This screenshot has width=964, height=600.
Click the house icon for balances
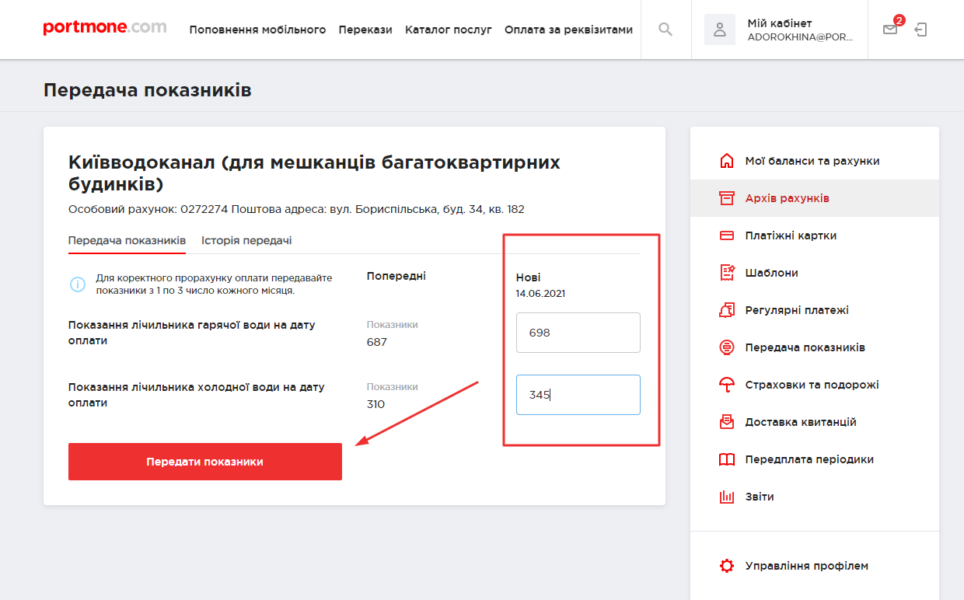[727, 160]
